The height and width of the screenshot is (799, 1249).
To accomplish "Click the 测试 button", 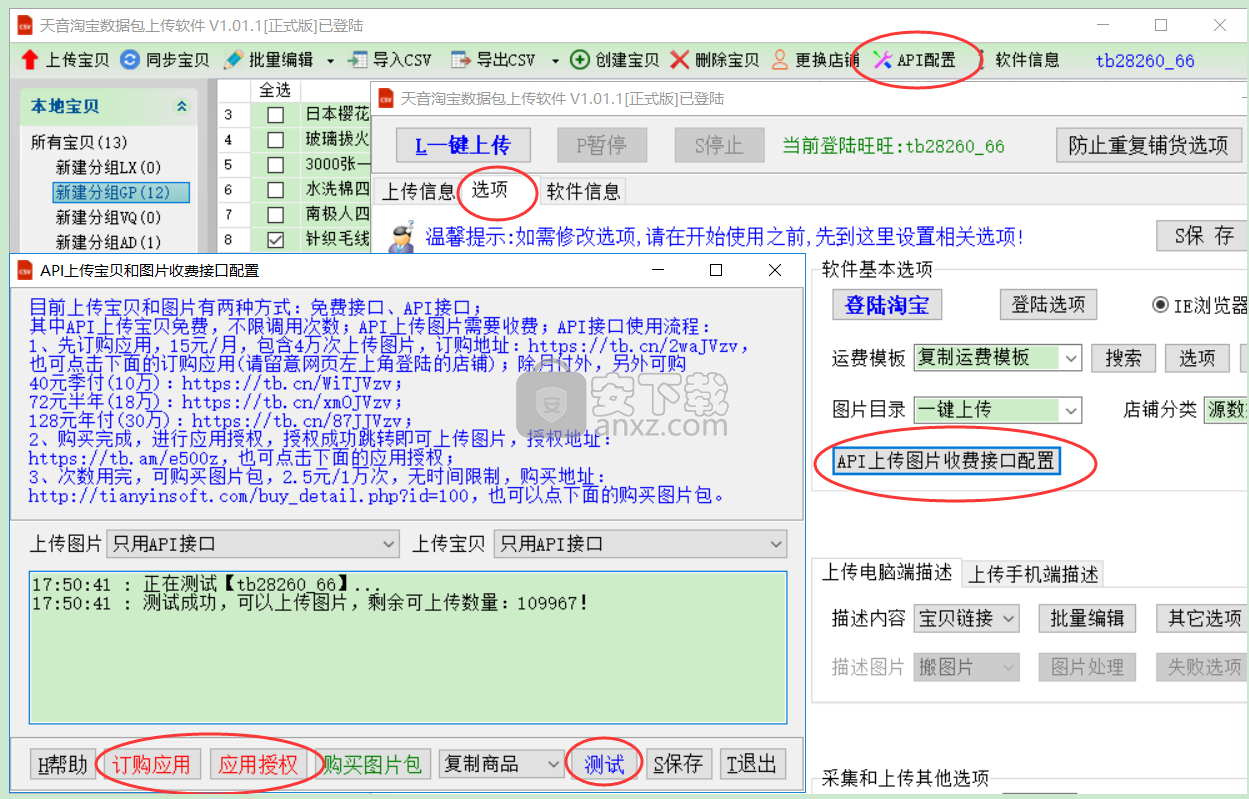I will (x=604, y=765).
